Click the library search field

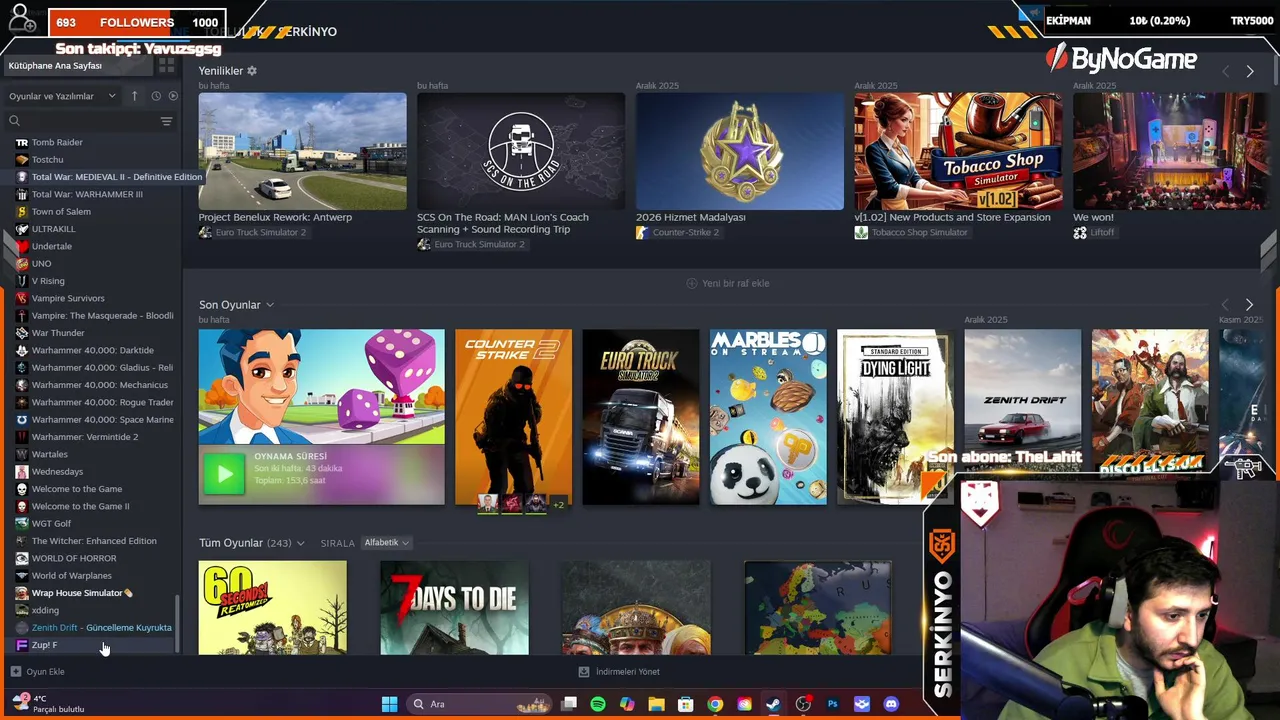82,121
